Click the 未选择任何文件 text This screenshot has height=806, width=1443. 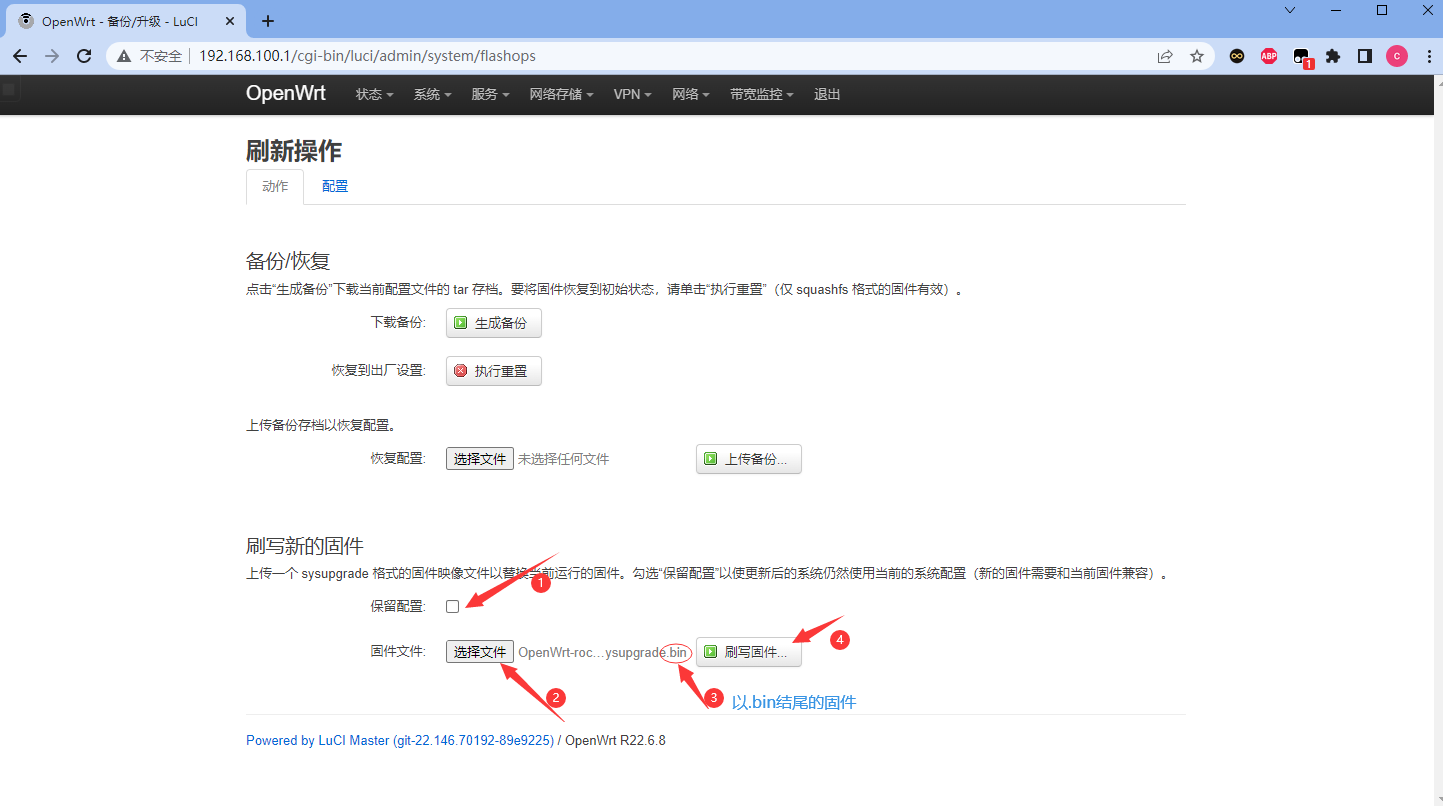pyautogui.click(x=563, y=459)
